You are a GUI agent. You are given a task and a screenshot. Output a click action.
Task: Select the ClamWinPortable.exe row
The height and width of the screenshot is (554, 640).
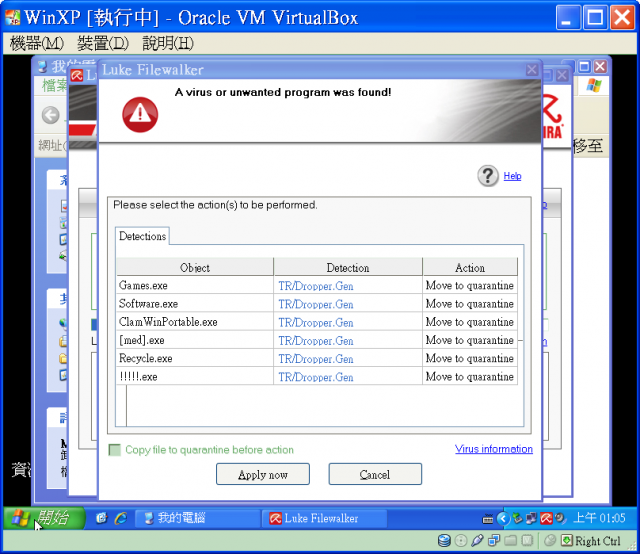[317, 322]
